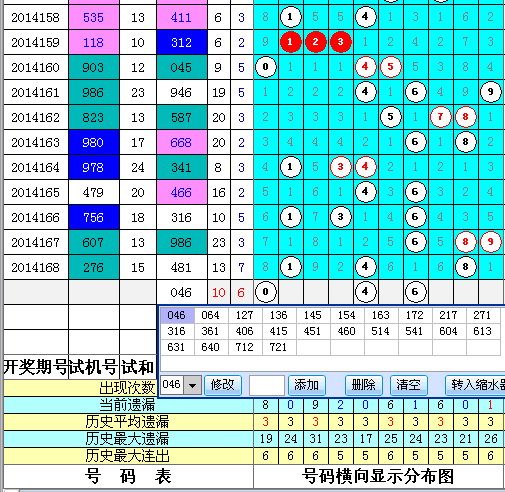Click red-outlined ball 5 in row 2014160
Image resolution: width=505 pixels, height=492 pixels.
[x=390, y=67]
